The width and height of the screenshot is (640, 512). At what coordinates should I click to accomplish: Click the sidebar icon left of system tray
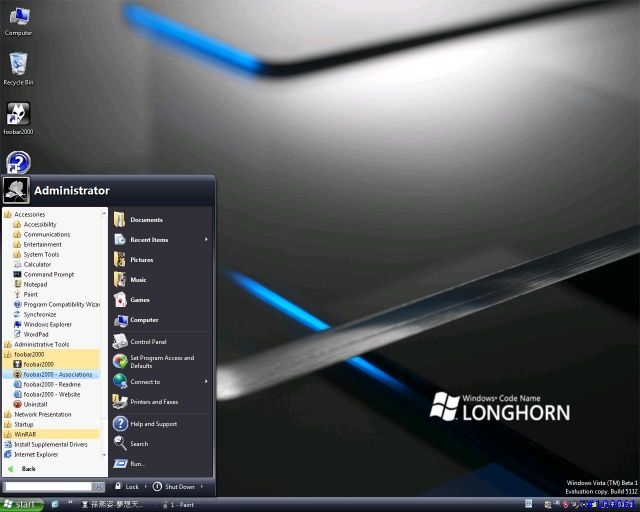click(x=529, y=504)
